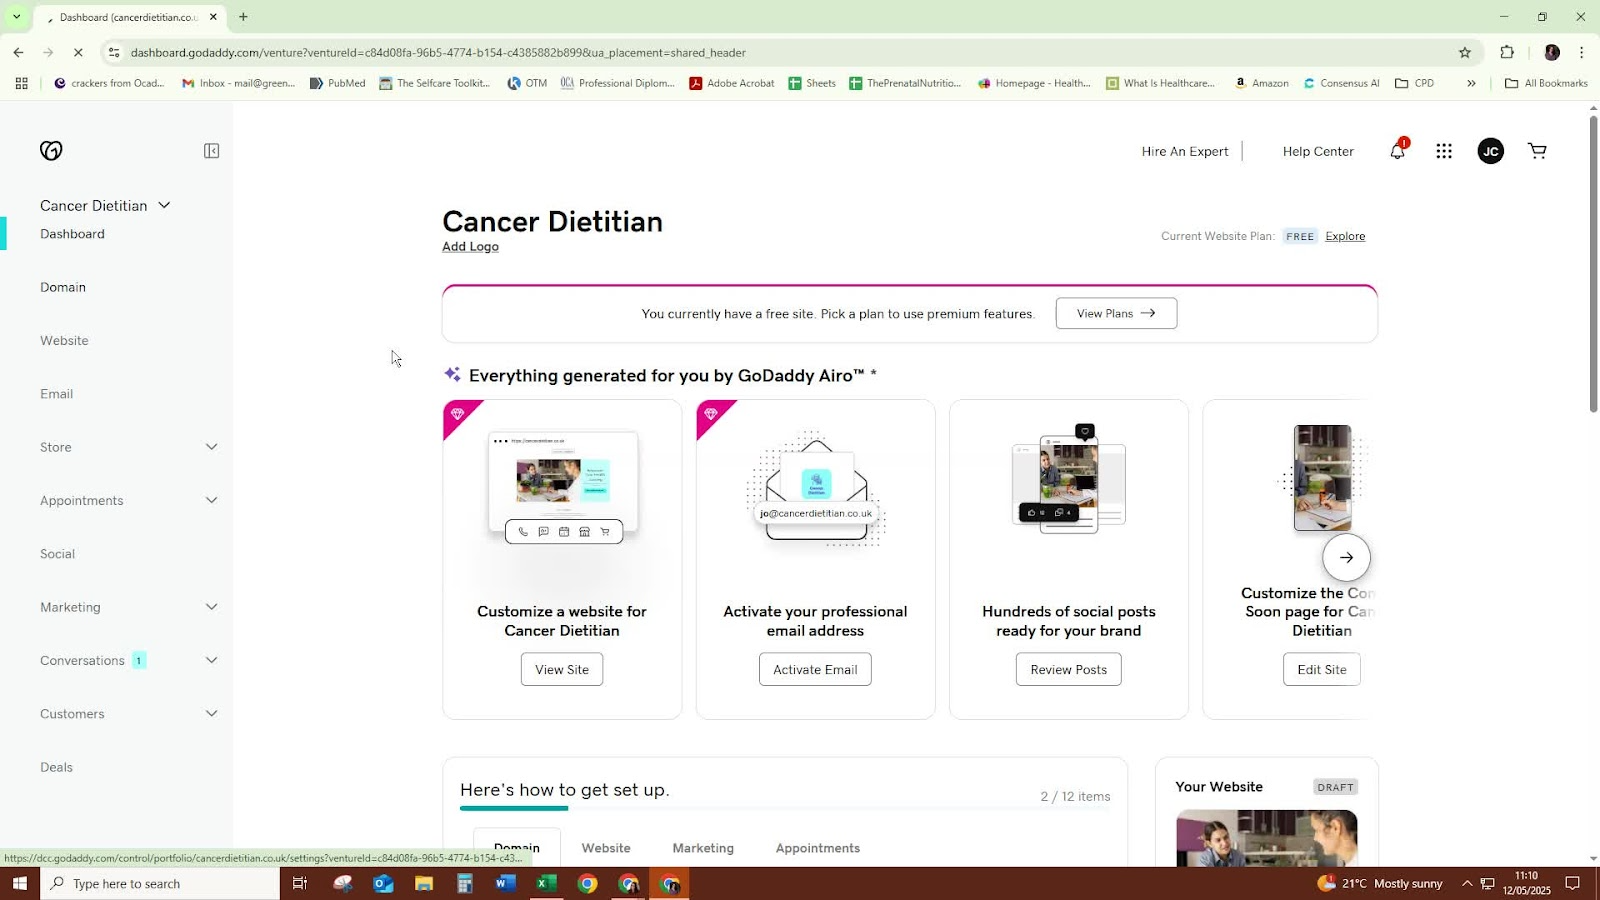
Task: Click the Explore plans link
Action: [1345, 236]
